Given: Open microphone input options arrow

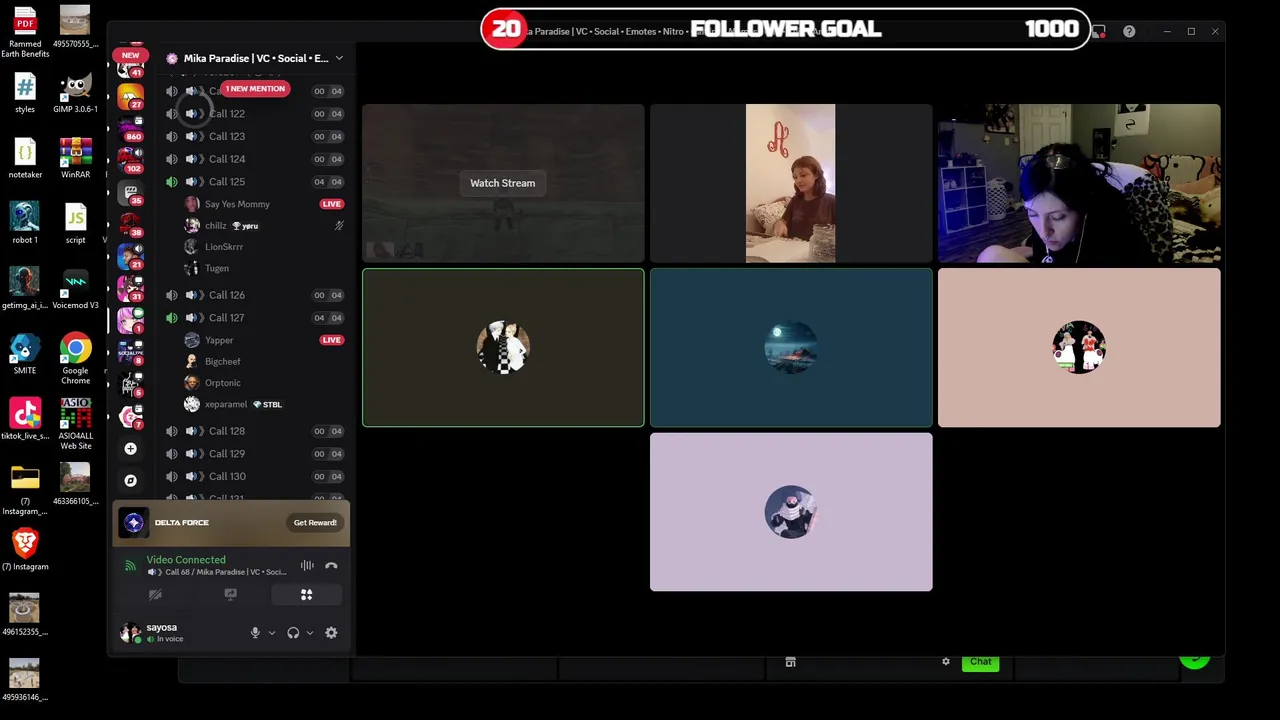Looking at the screenshot, I should click(271, 632).
